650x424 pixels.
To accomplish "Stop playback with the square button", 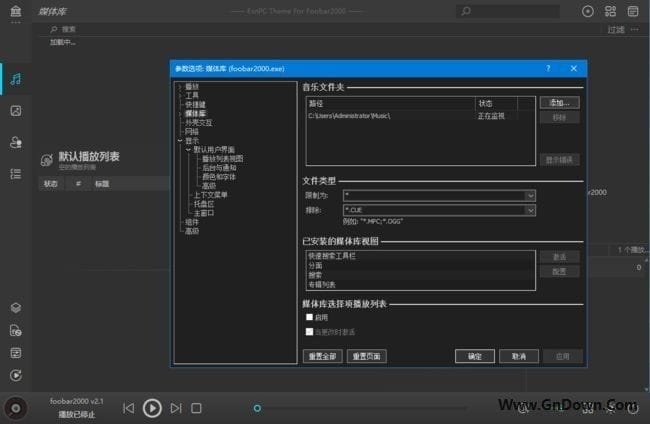I will [x=196, y=408].
